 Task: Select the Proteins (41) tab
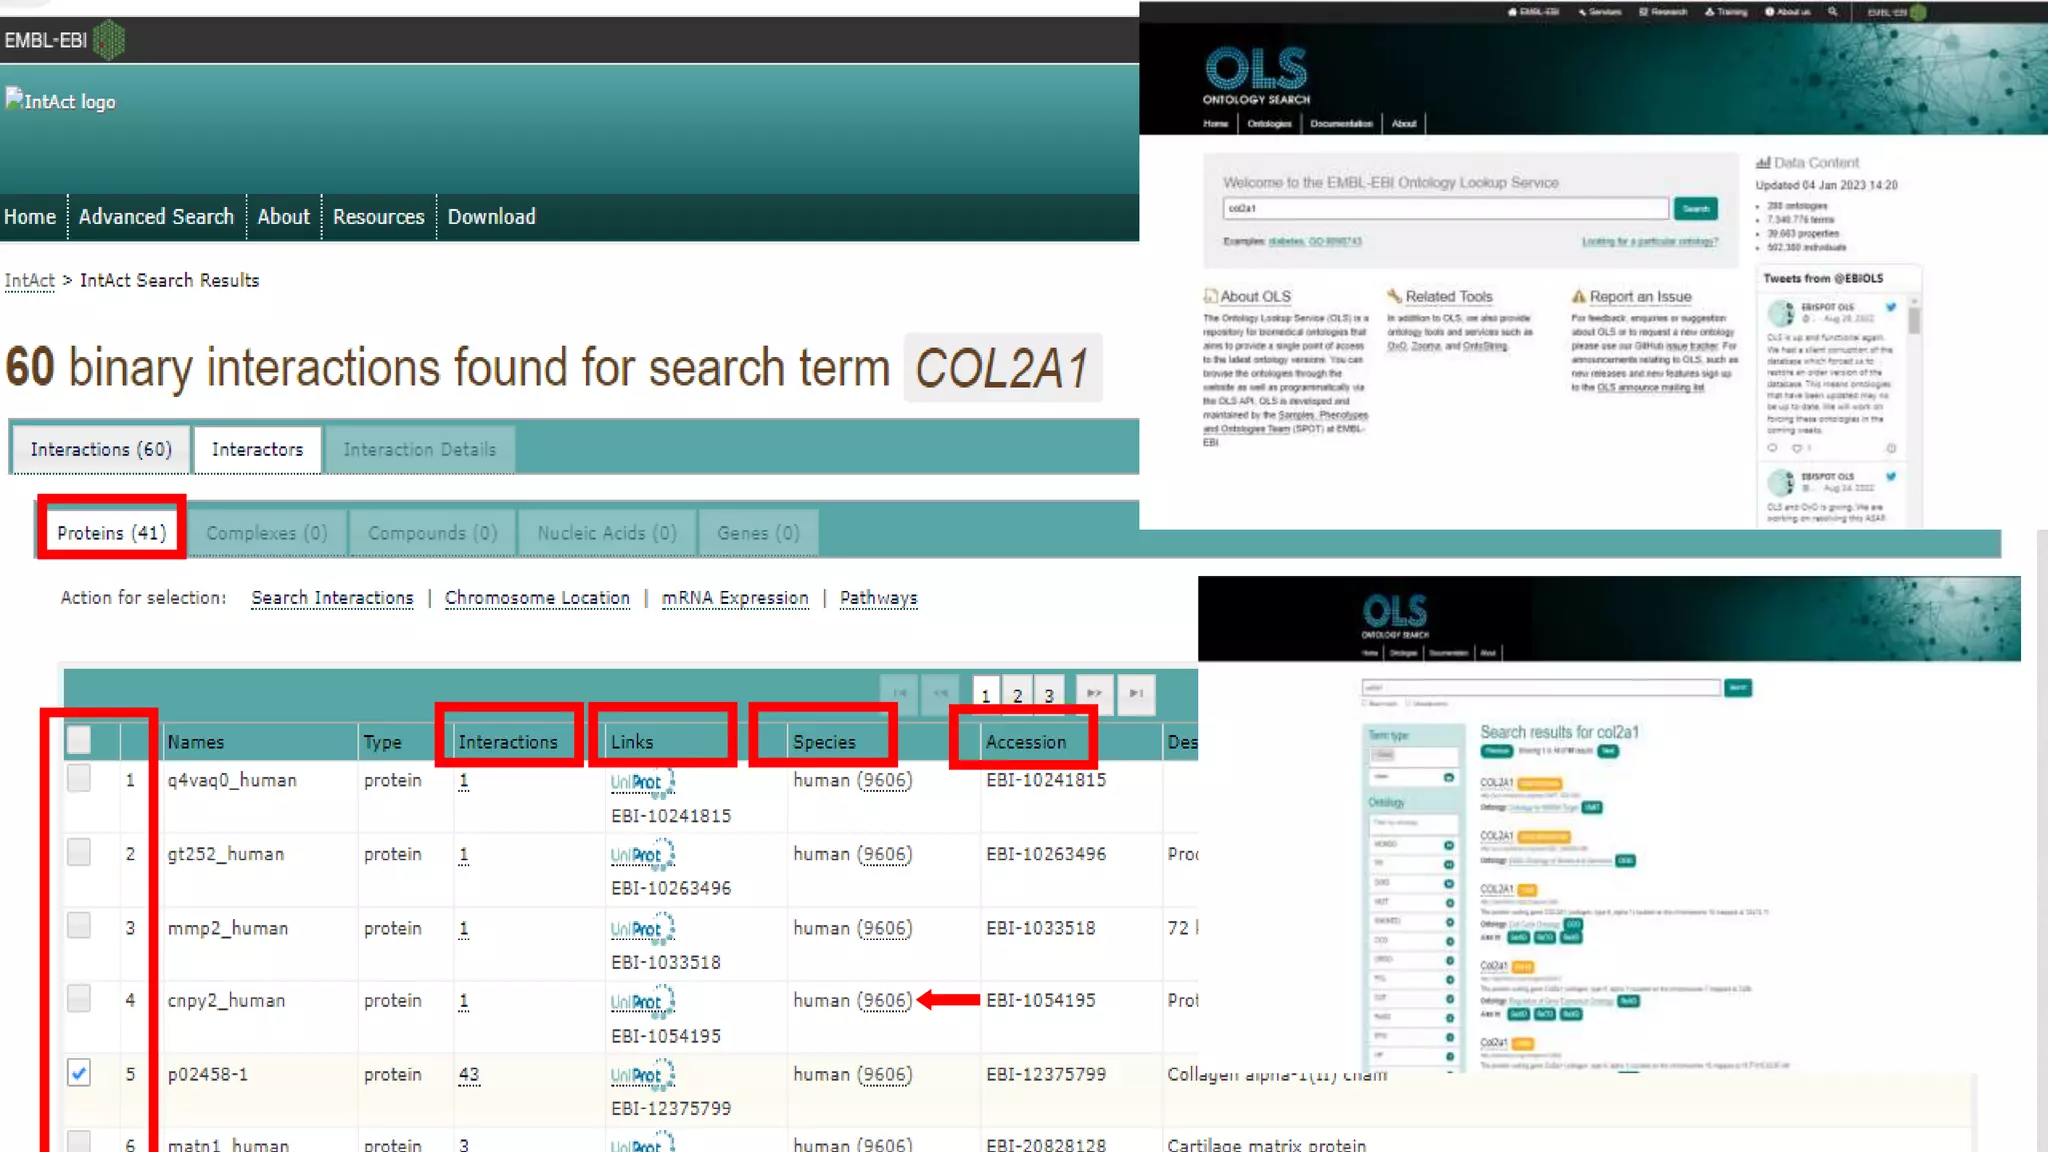111,533
